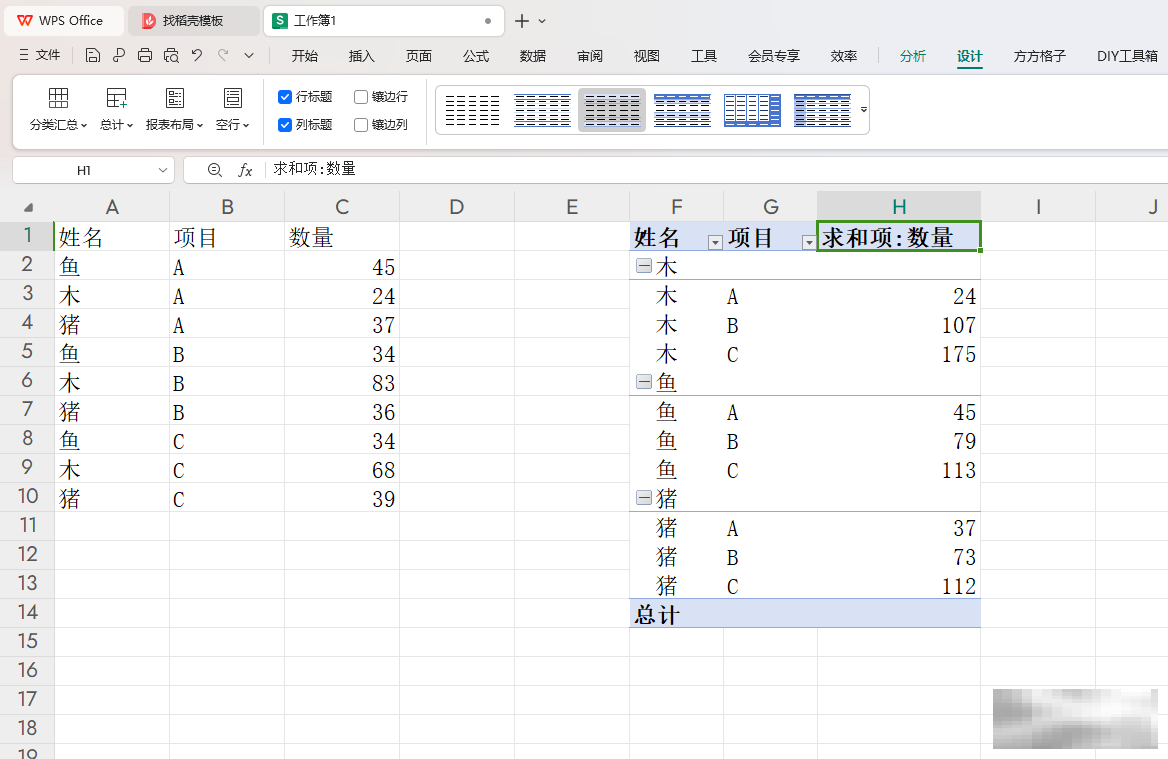Open the 会员专享 ribbon tab
The height and width of the screenshot is (759, 1168).
pos(774,56)
